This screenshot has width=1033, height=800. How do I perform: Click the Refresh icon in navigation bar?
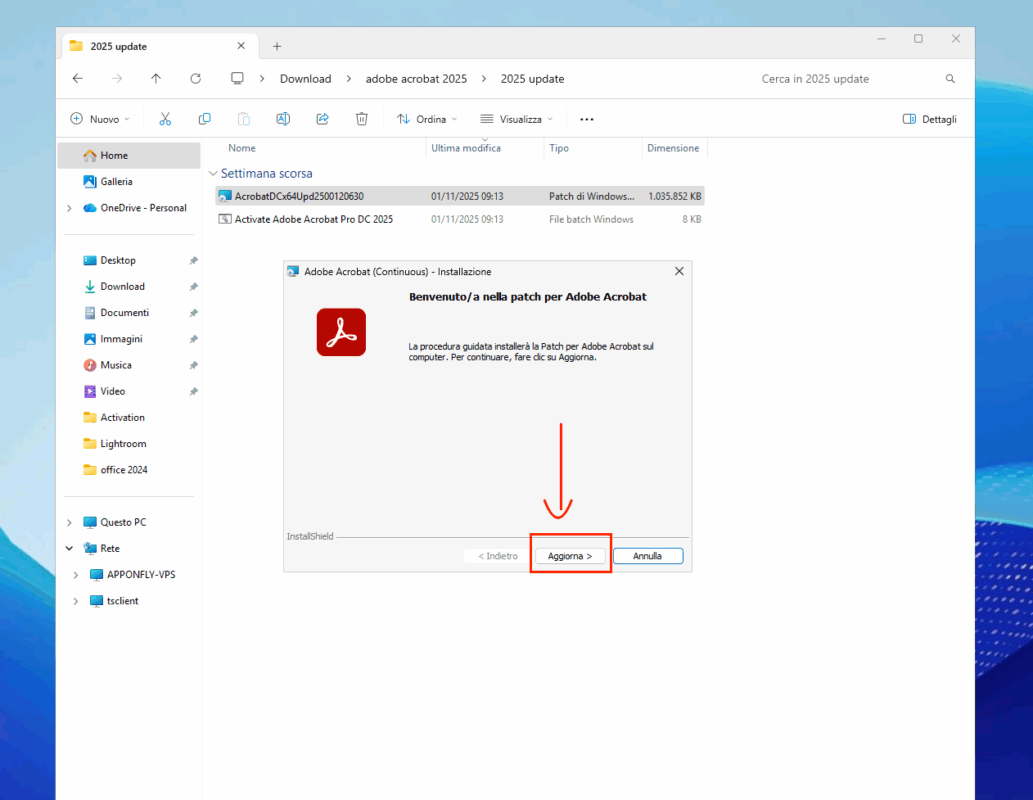(196, 78)
